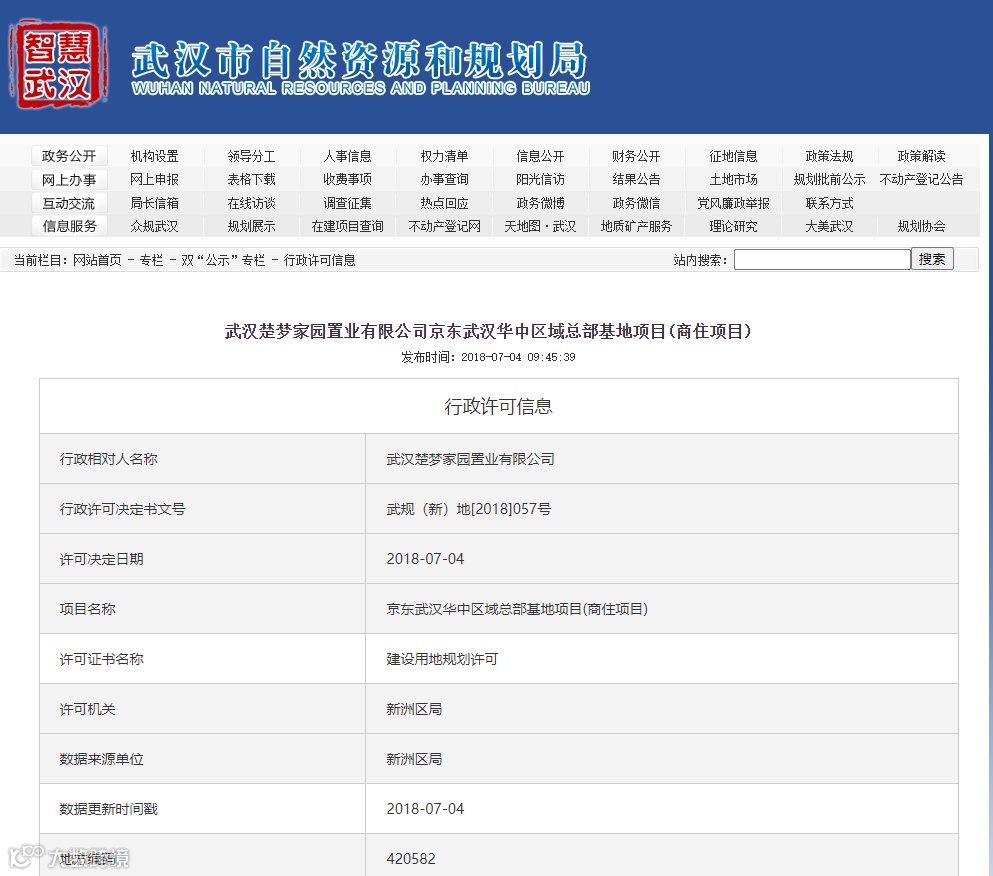Select 建设用地规划许可 certificate value

coord(442,659)
